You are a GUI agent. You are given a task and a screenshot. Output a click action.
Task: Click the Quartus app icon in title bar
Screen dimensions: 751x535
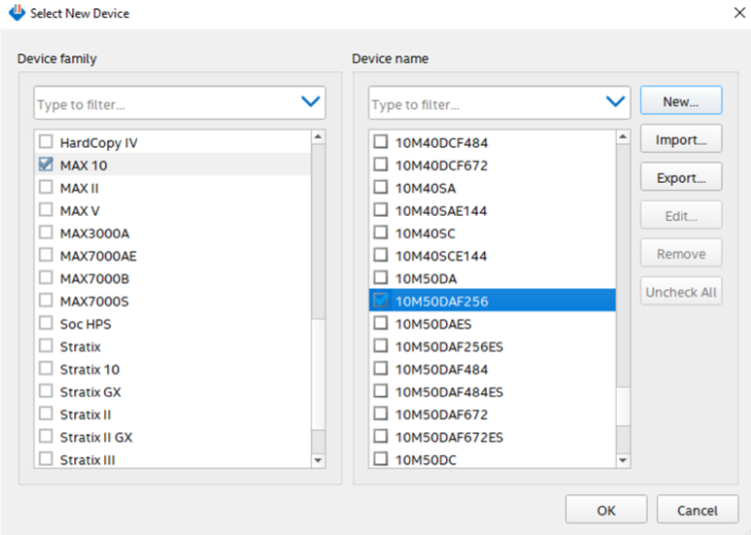[x=16, y=14]
